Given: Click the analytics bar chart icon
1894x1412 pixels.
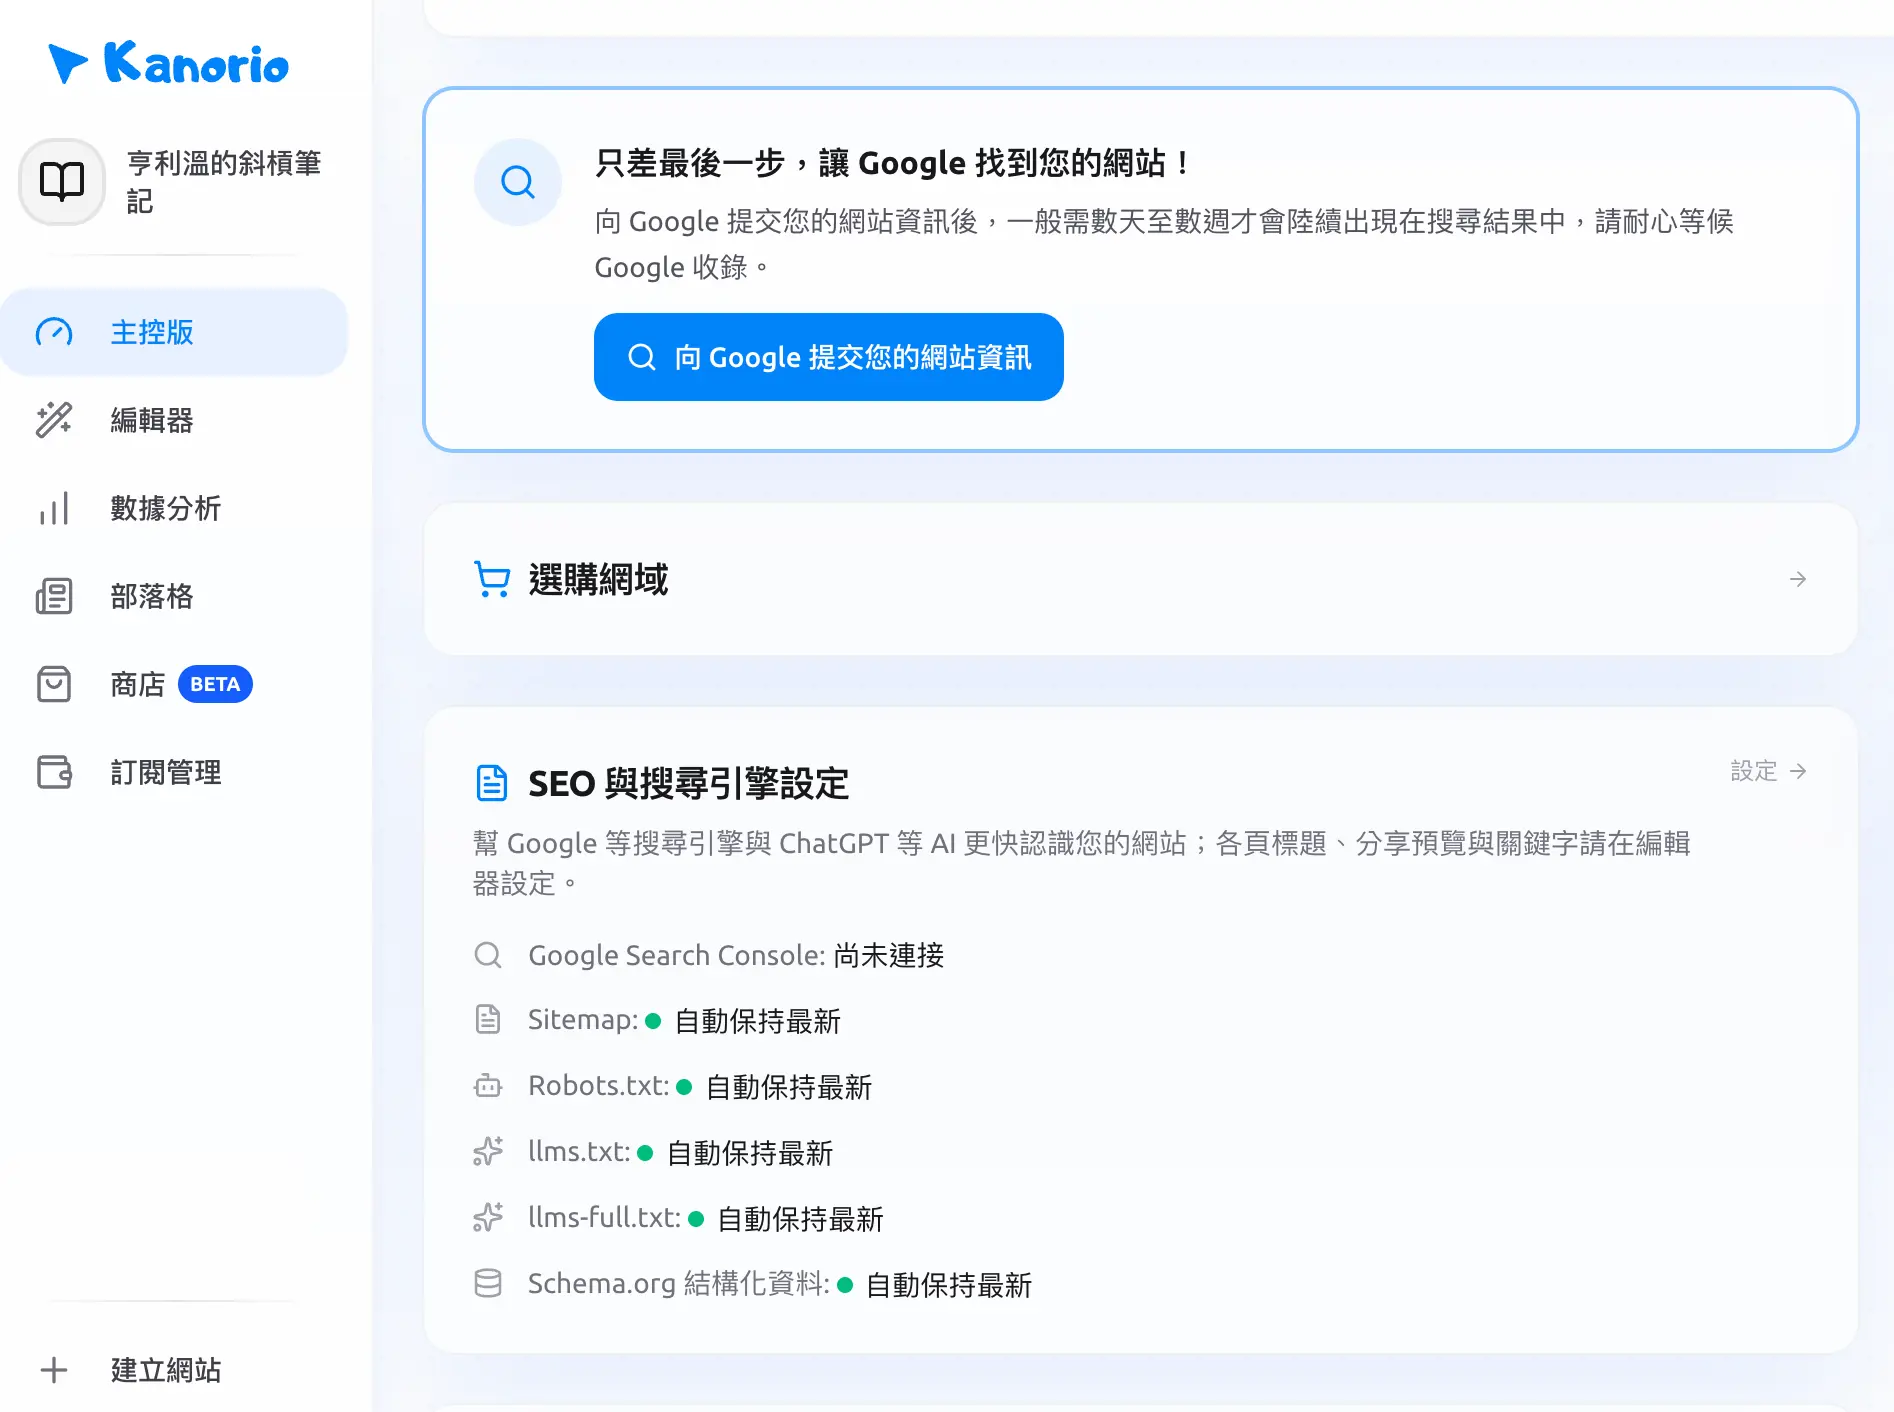Looking at the screenshot, I should [54, 508].
